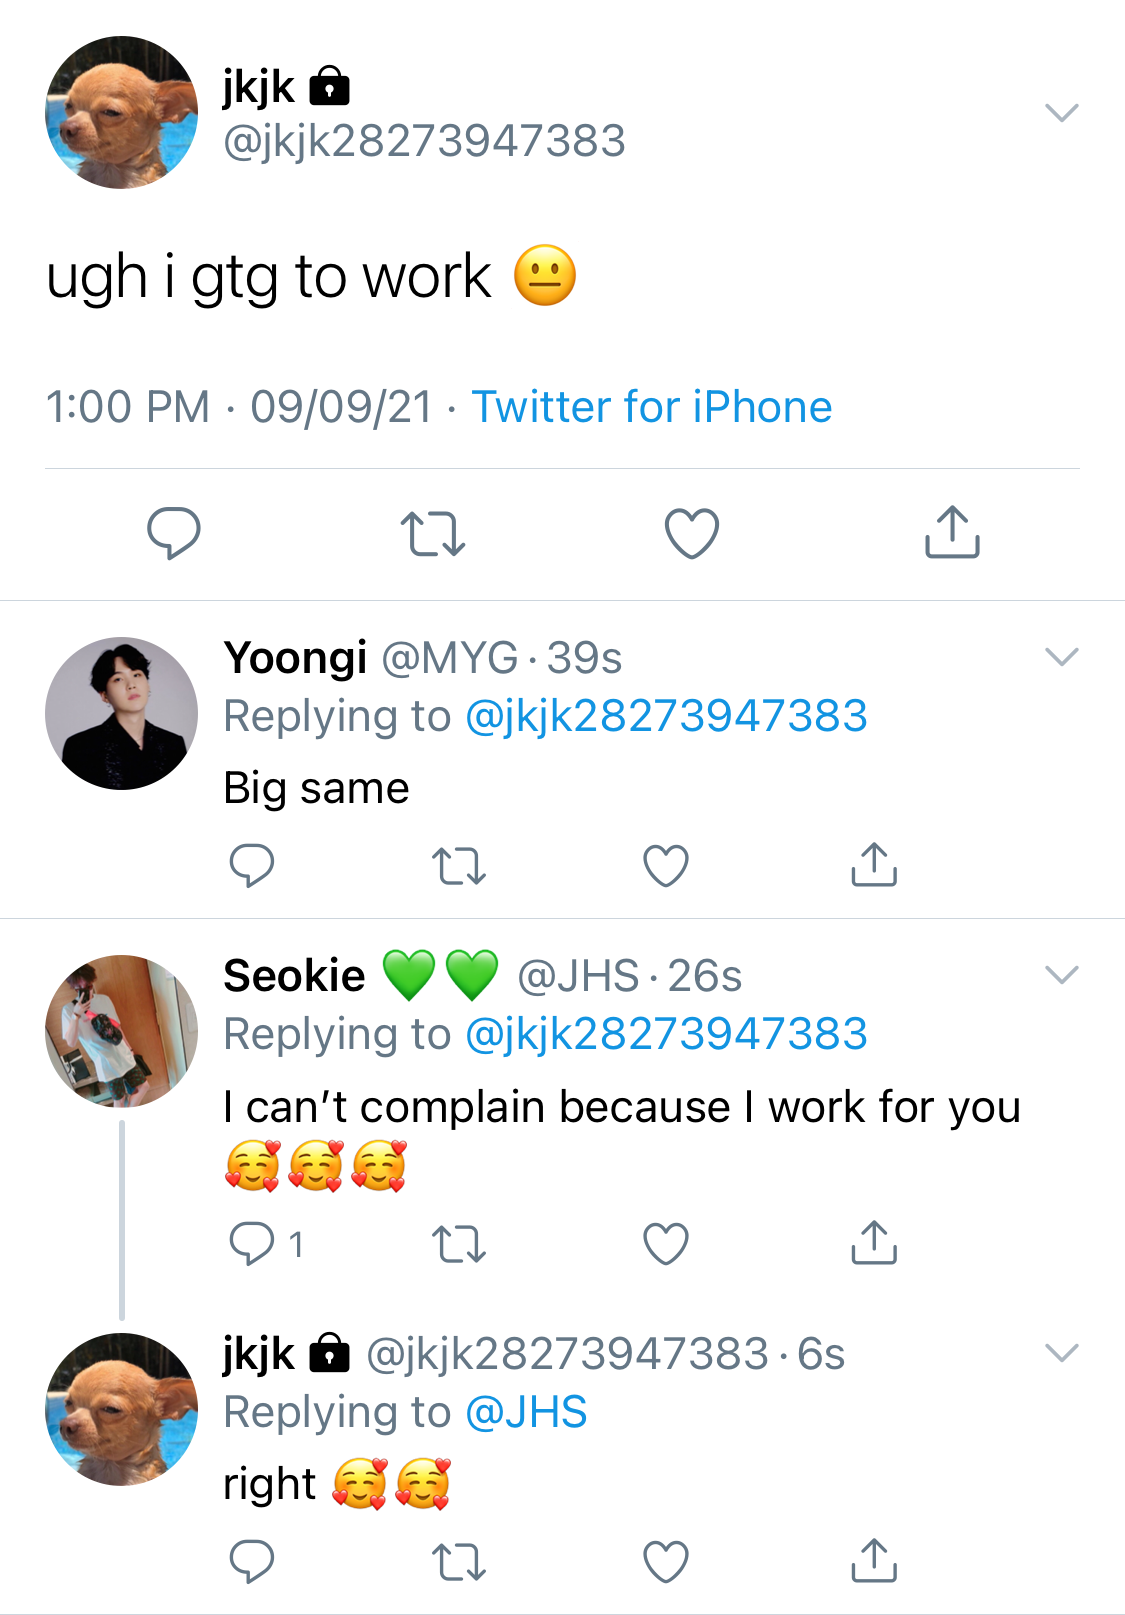Image resolution: width=1125 pixels, height=1615 pixels.
Task: Reply to Yoongi's 'Big same' tweet
Action: pyautogui.click(x=251, y=865)
